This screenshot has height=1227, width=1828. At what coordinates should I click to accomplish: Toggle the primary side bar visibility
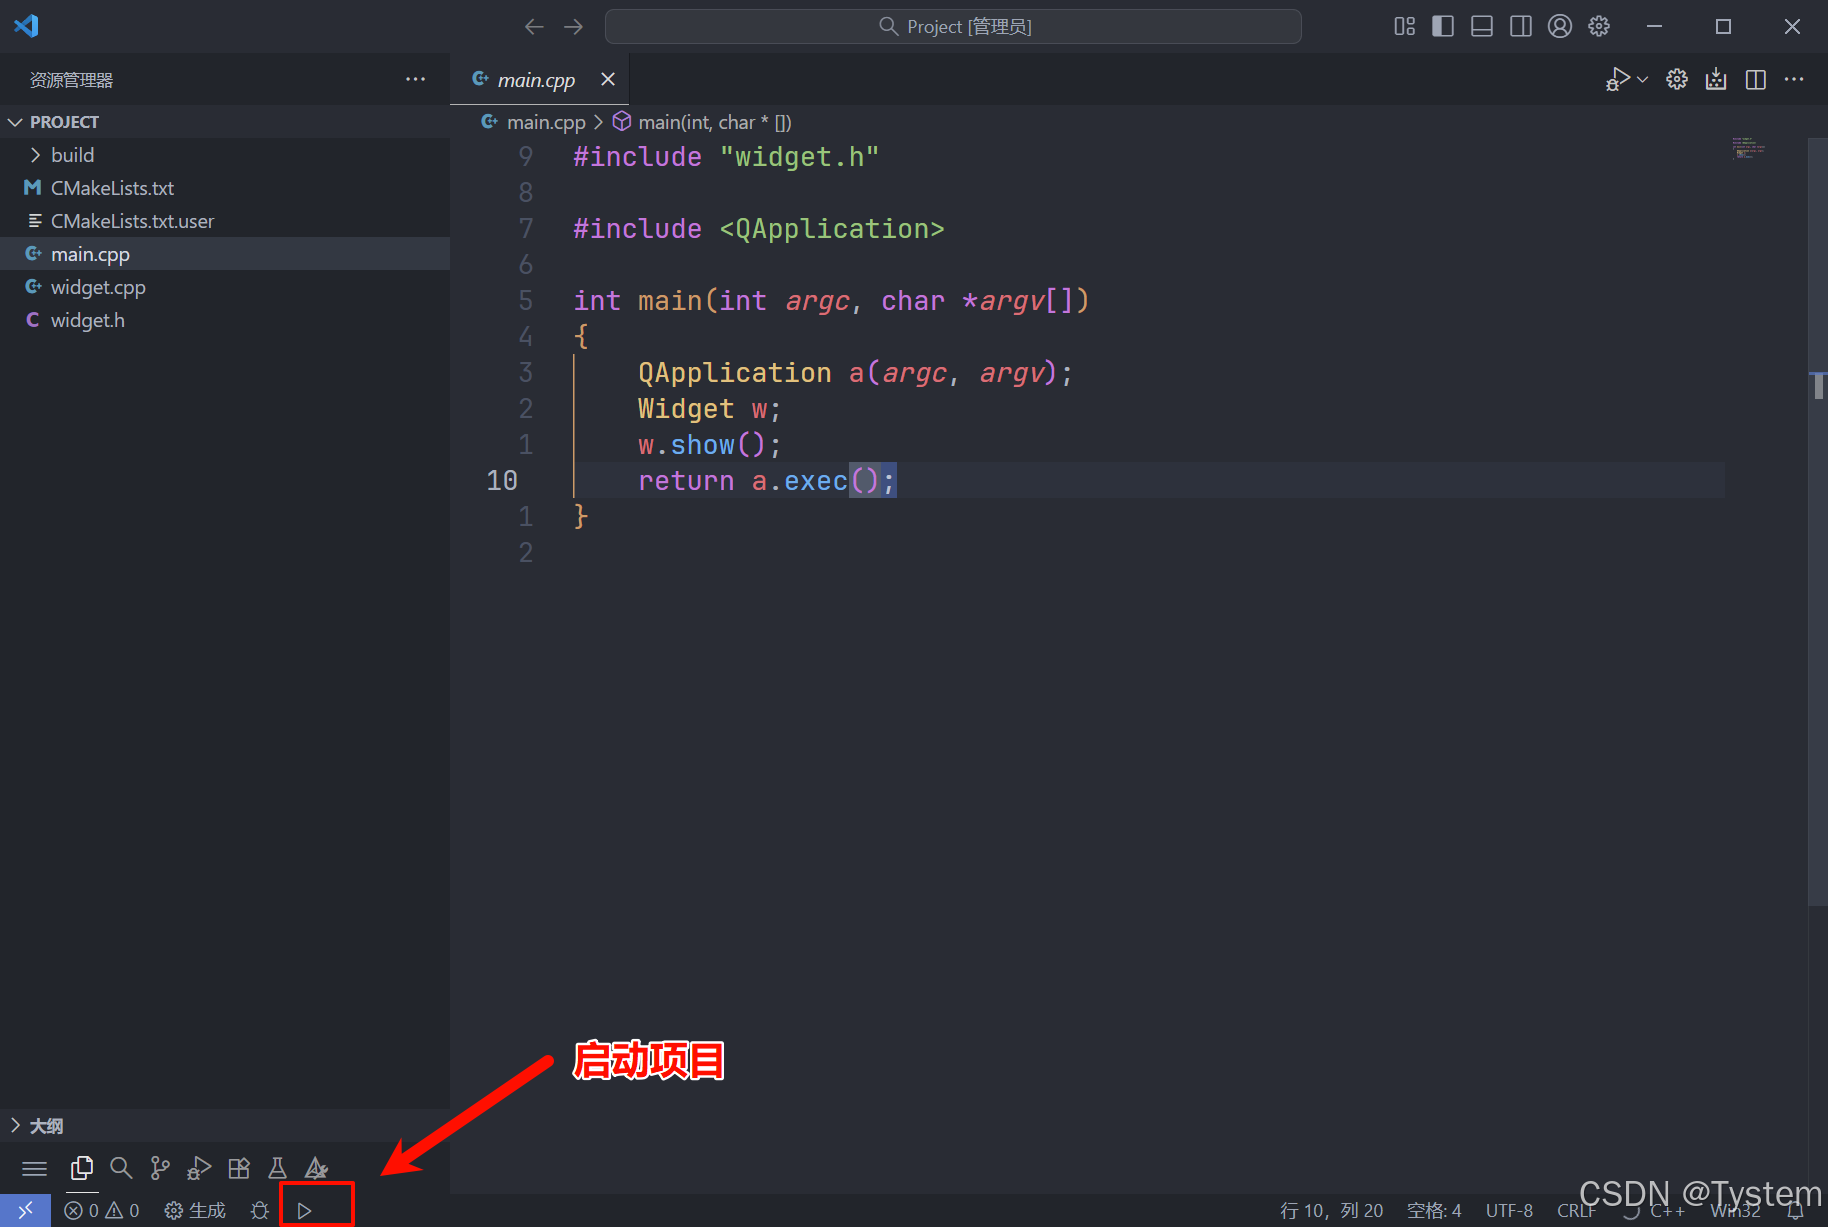pyautogui.click(x=1443, y=27)
